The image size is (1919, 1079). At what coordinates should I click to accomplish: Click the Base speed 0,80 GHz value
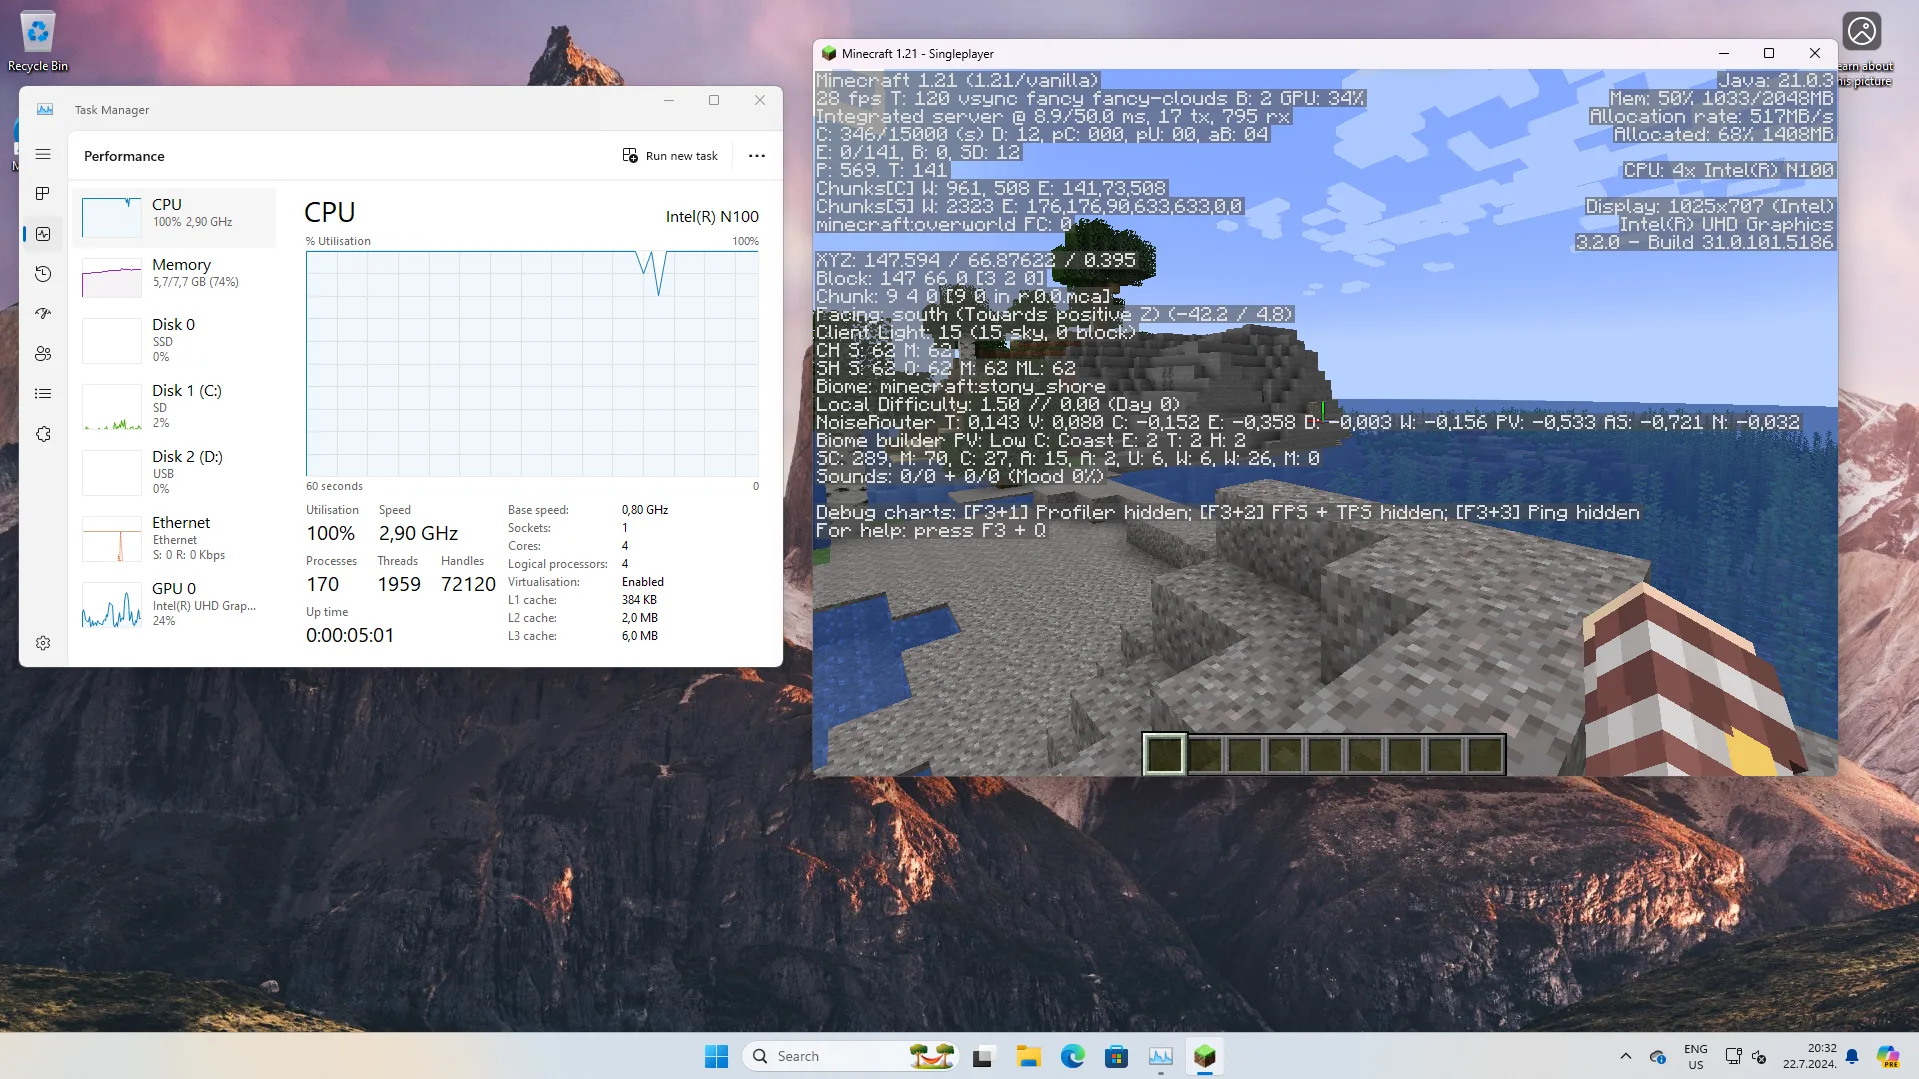(x=645, y=510)
